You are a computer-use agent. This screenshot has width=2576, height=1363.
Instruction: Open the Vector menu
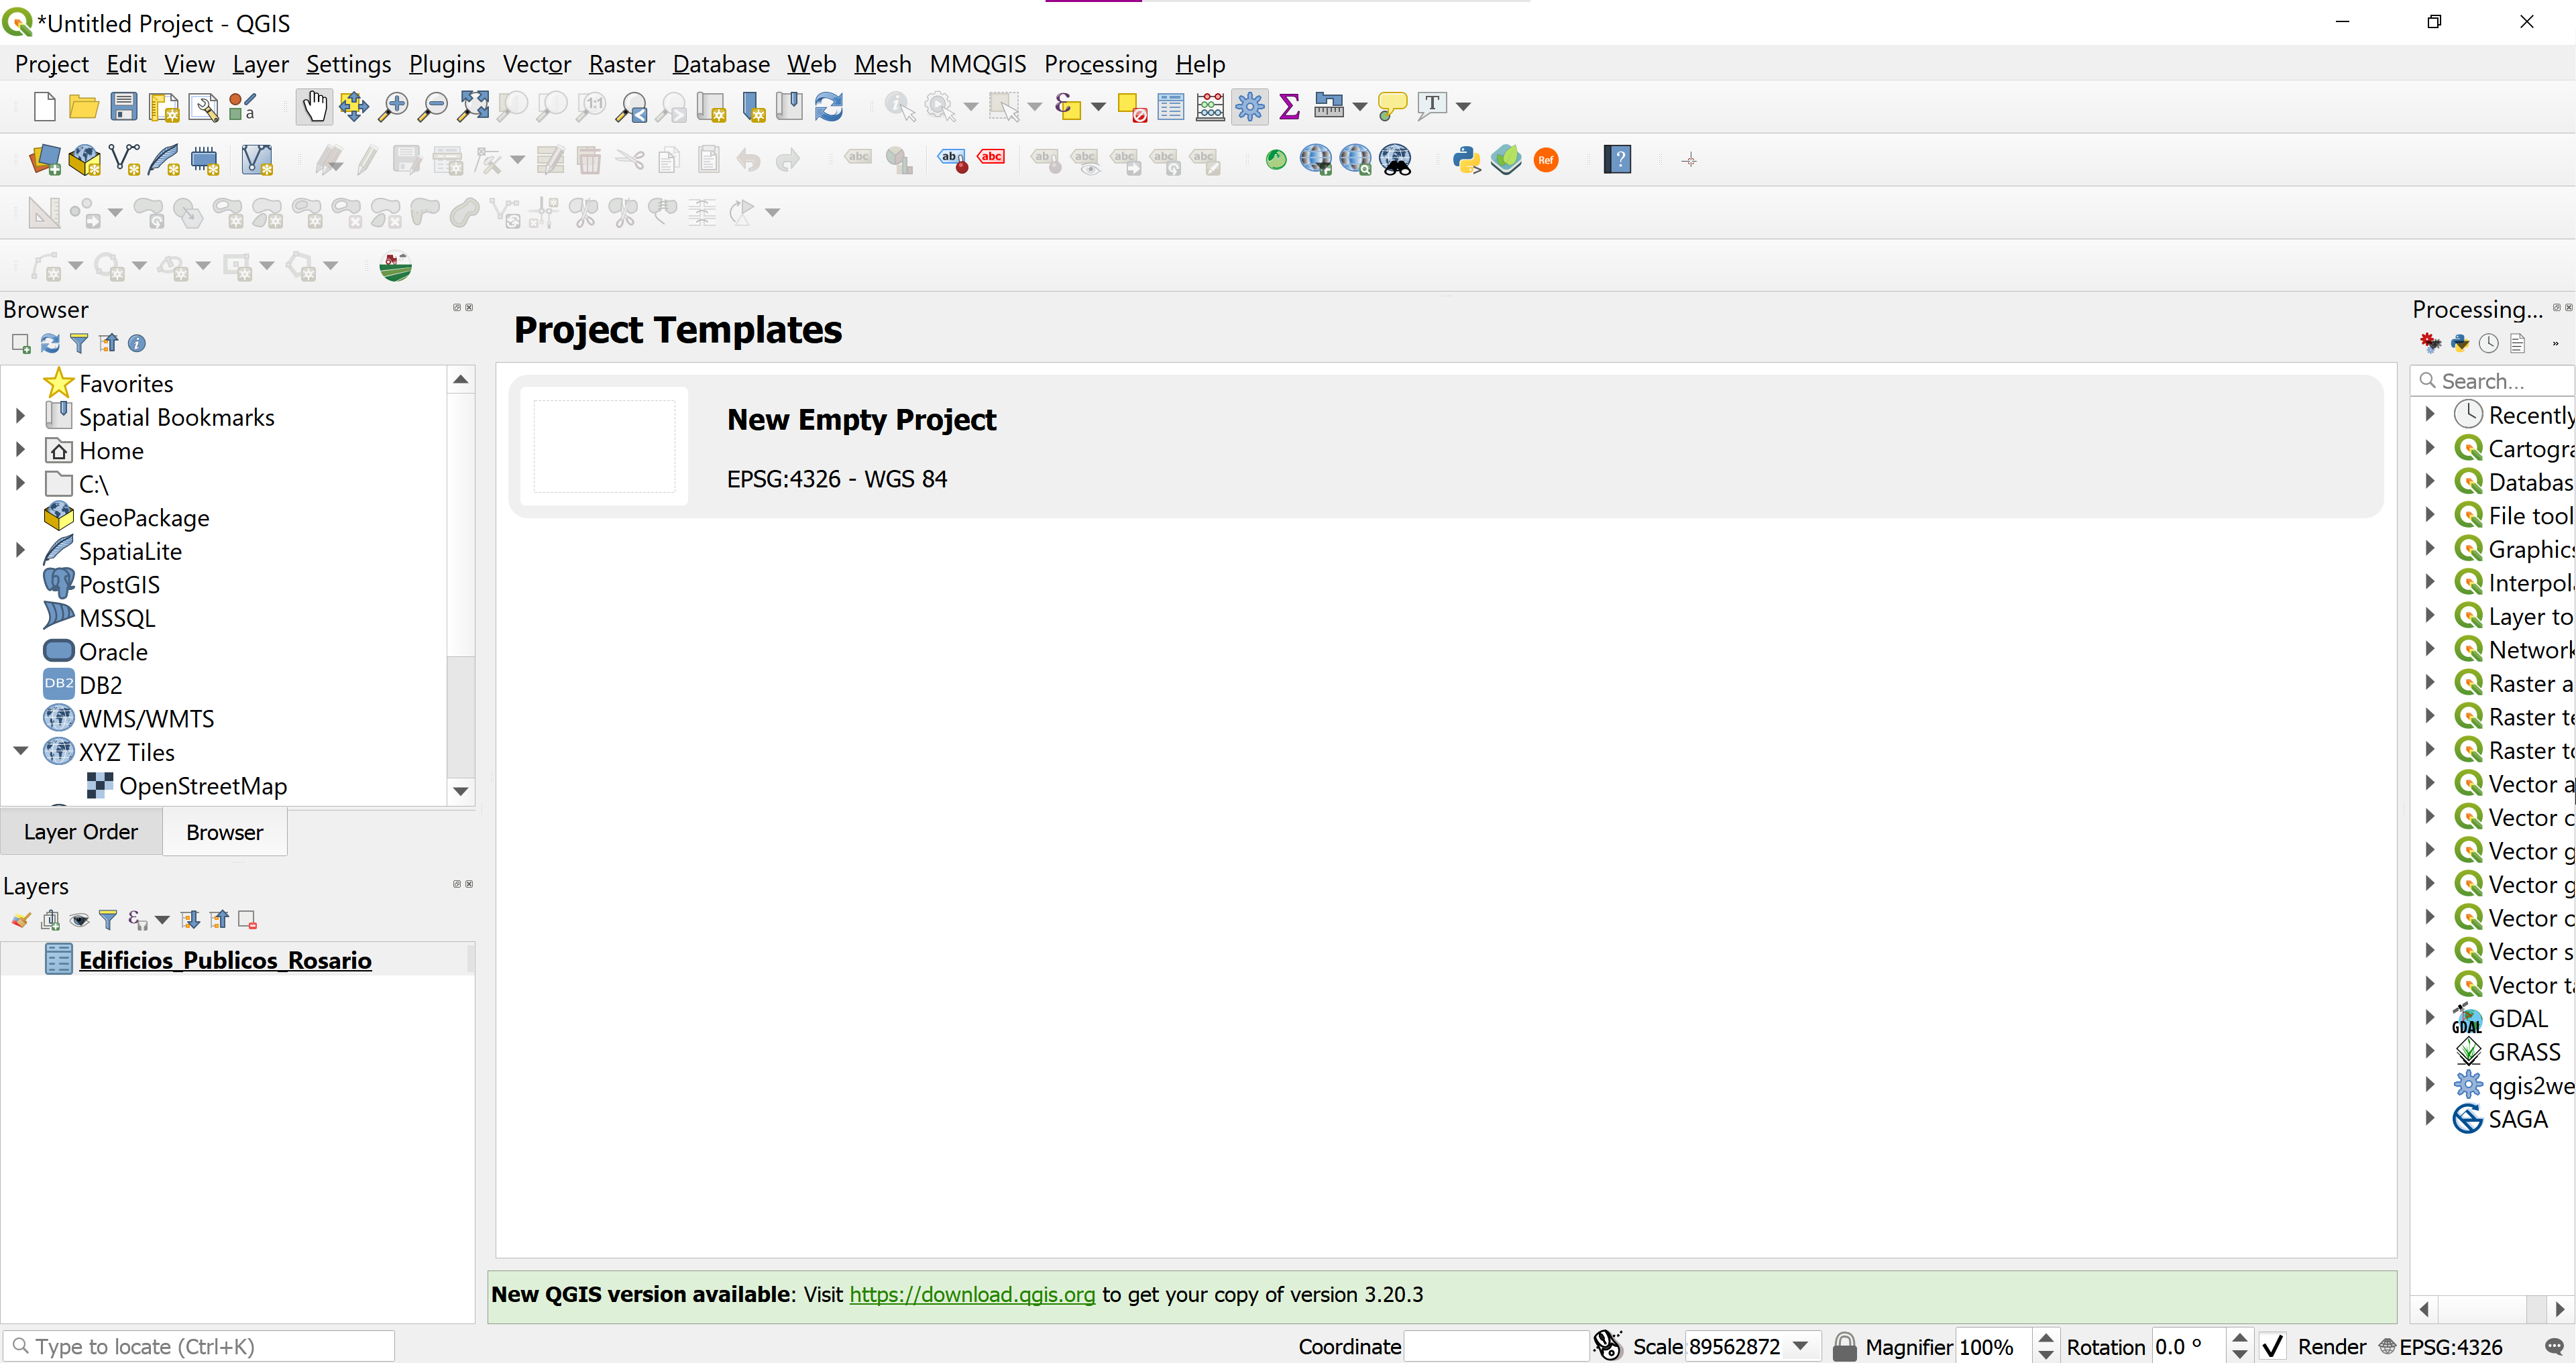(536, 64)
